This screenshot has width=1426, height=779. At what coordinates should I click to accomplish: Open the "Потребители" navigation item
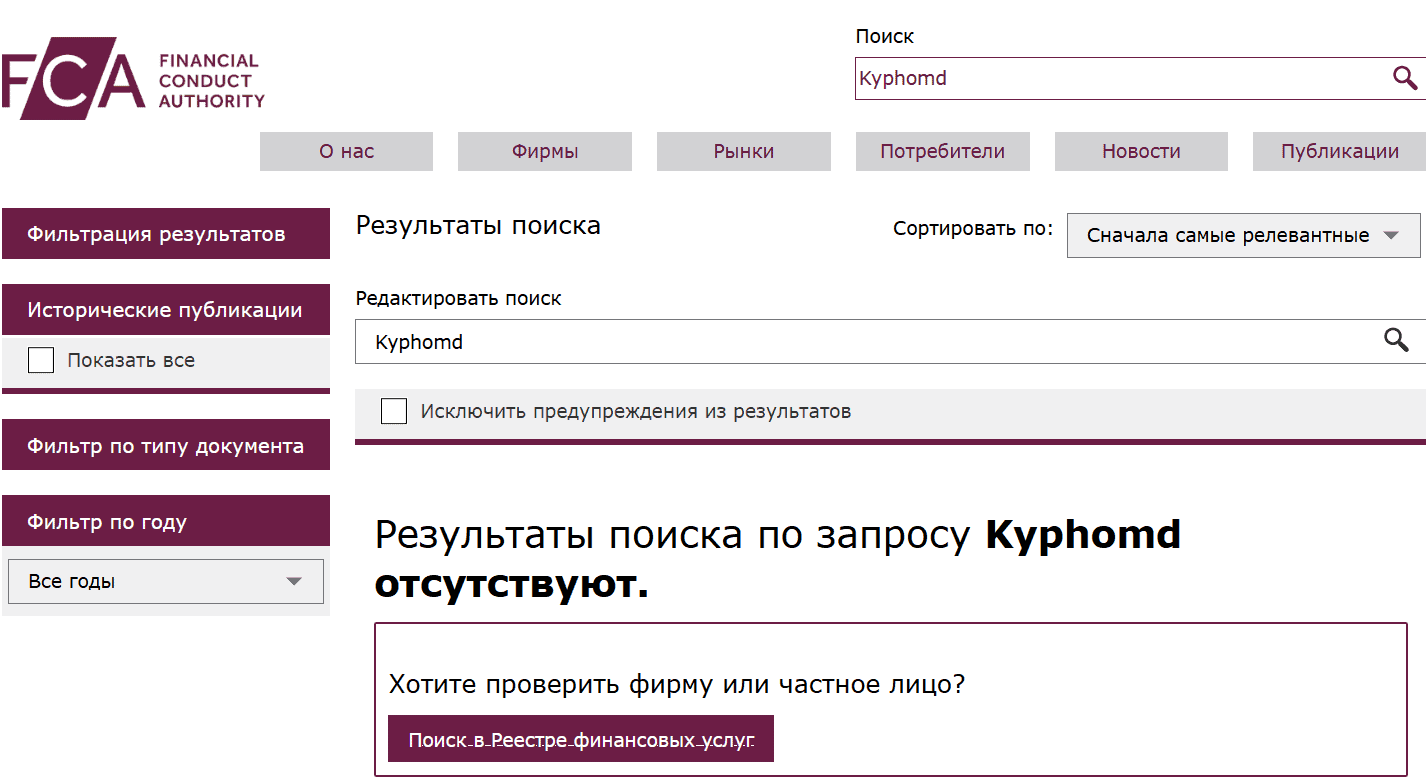click(x=942, y=151)
